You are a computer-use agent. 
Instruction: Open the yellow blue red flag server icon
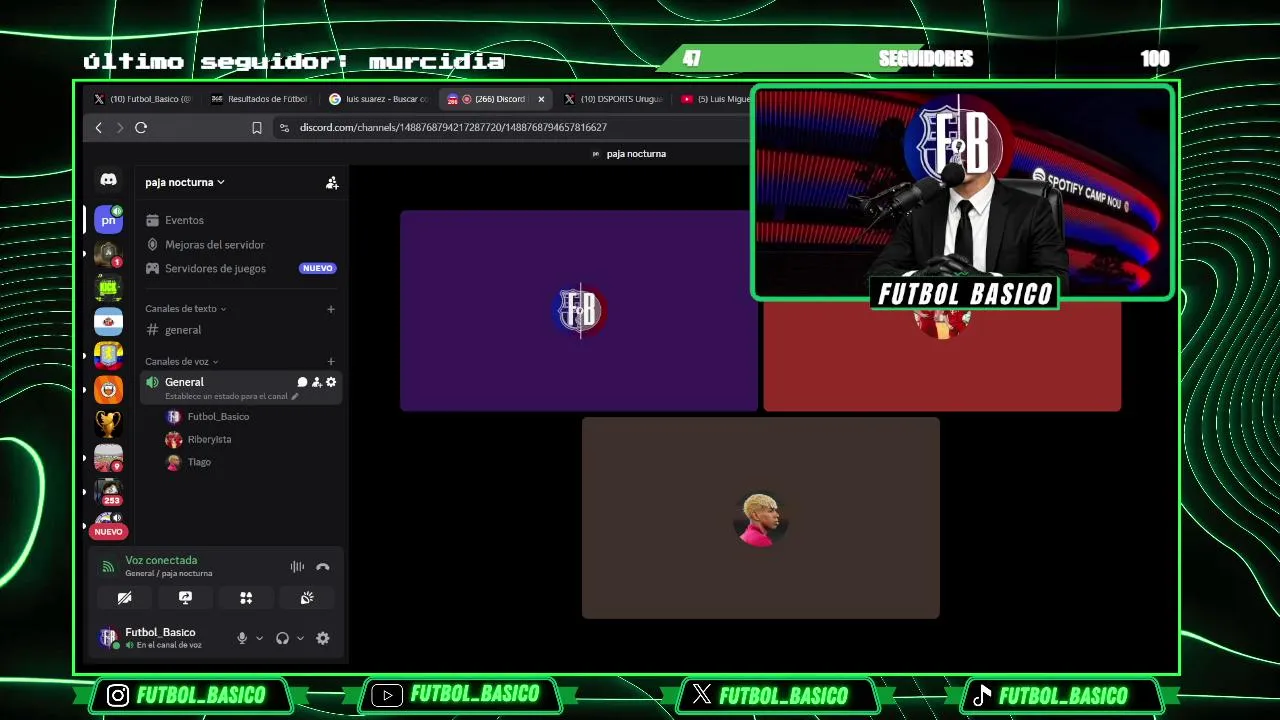(108, 356)
